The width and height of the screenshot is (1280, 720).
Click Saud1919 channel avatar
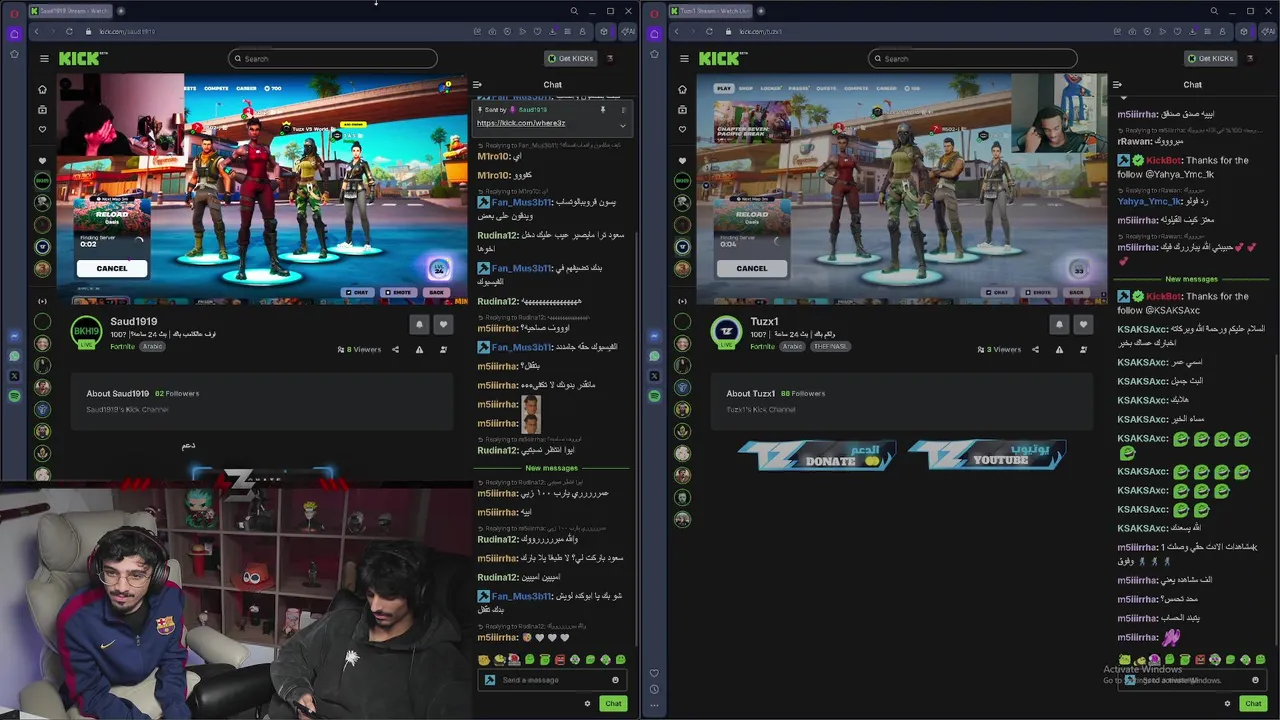86,332
